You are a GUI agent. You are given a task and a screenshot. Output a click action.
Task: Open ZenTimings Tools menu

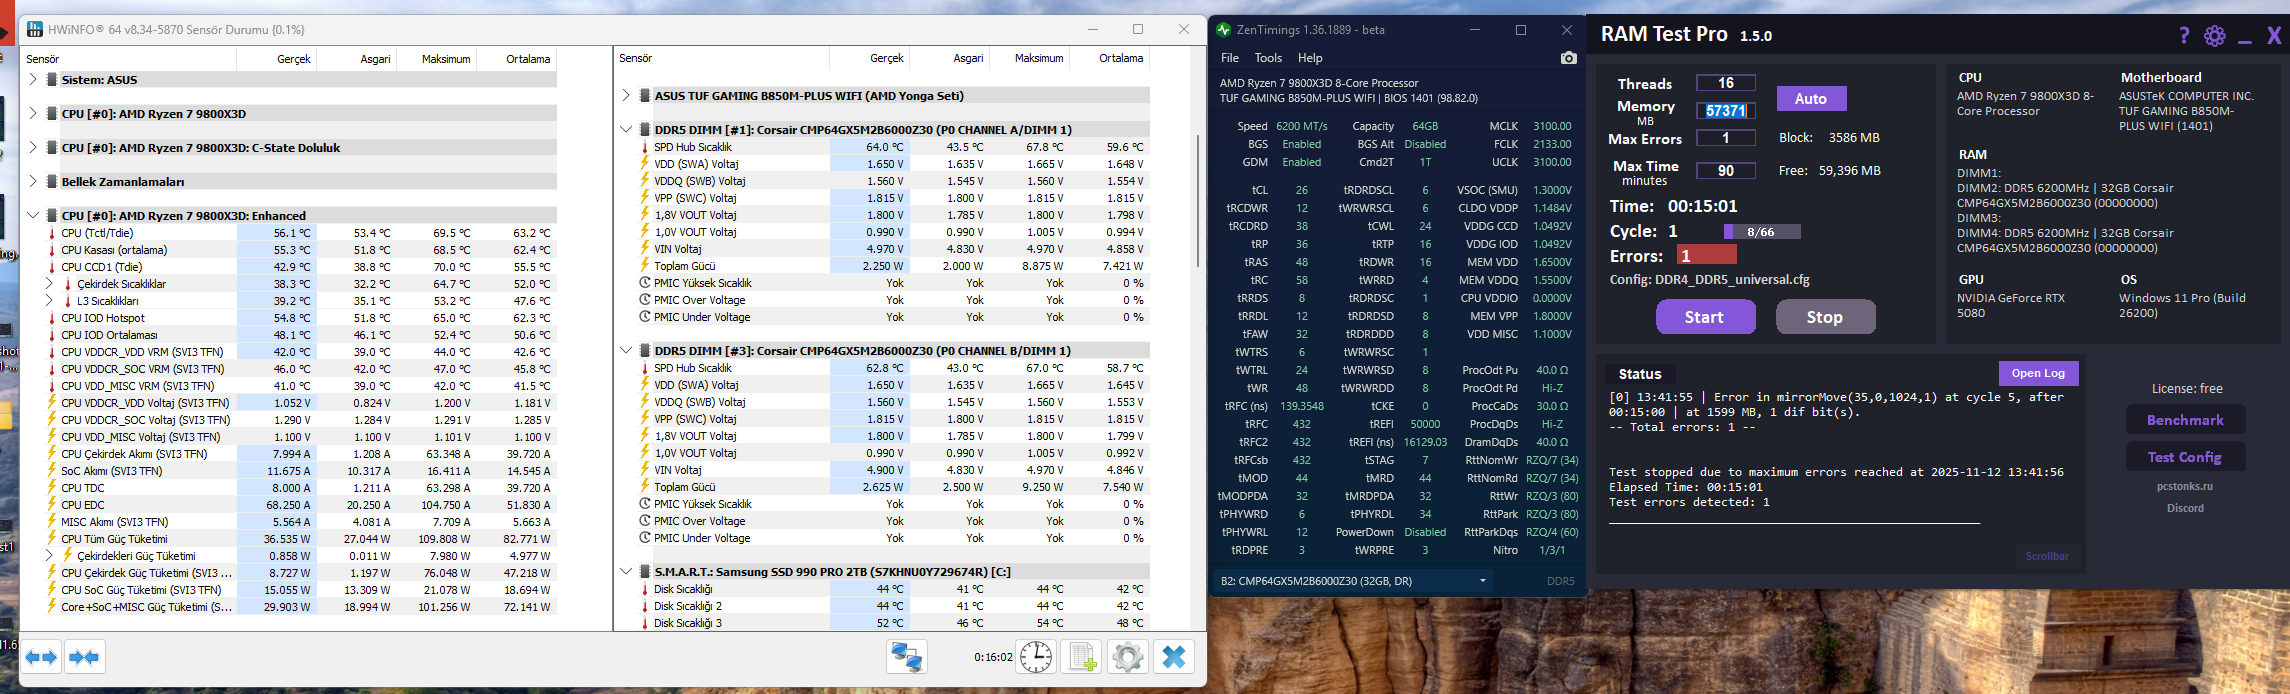(1268, 58)
